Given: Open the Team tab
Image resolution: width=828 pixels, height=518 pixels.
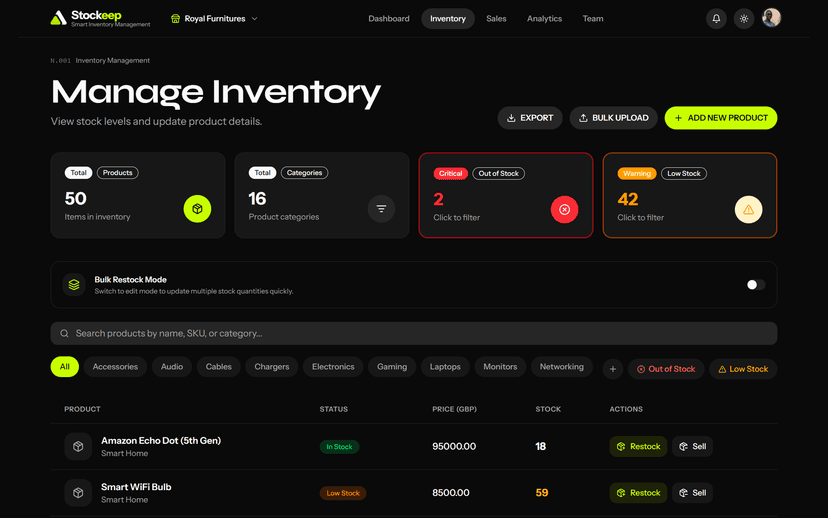Looking at the screenshot, I should coord(592,18).
